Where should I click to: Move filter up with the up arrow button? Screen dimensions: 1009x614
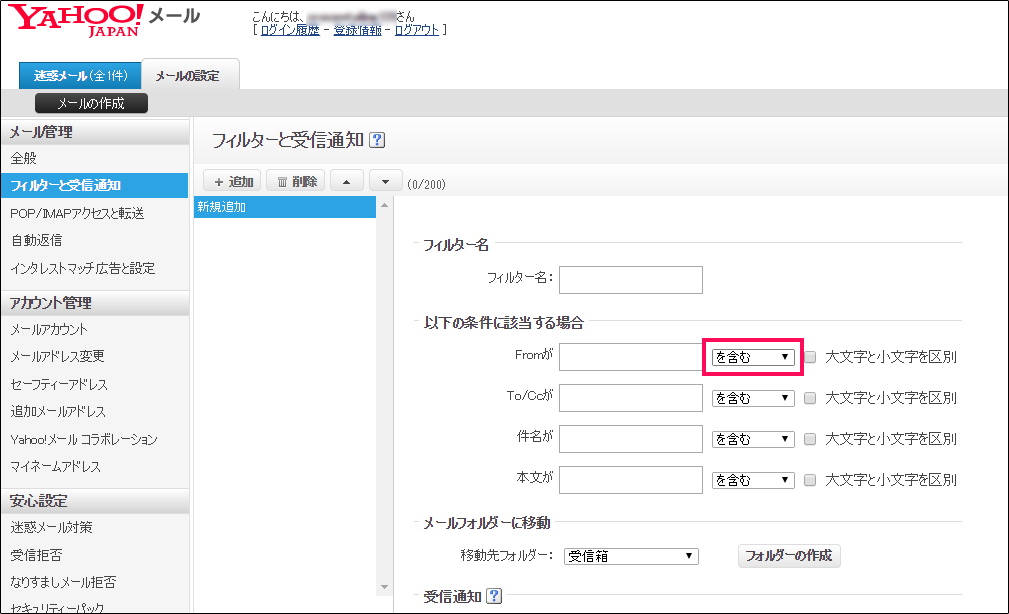tap(346, 181)
